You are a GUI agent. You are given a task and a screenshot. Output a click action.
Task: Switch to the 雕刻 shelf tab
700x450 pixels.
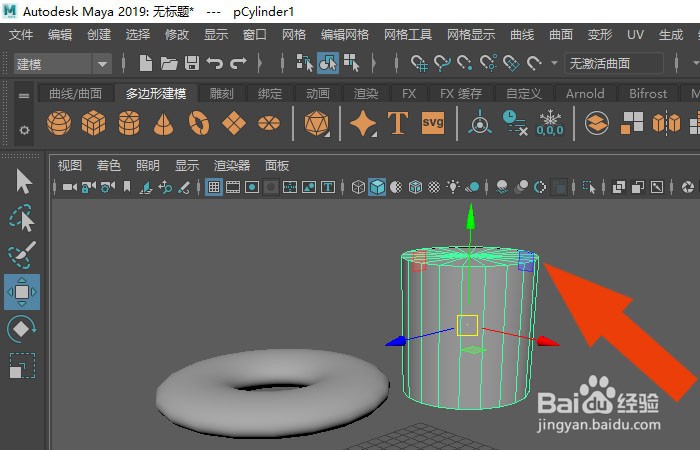221,94
